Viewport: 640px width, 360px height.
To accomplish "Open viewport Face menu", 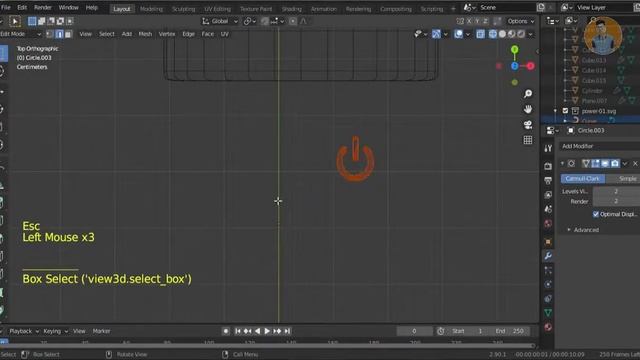I will 207,34.
